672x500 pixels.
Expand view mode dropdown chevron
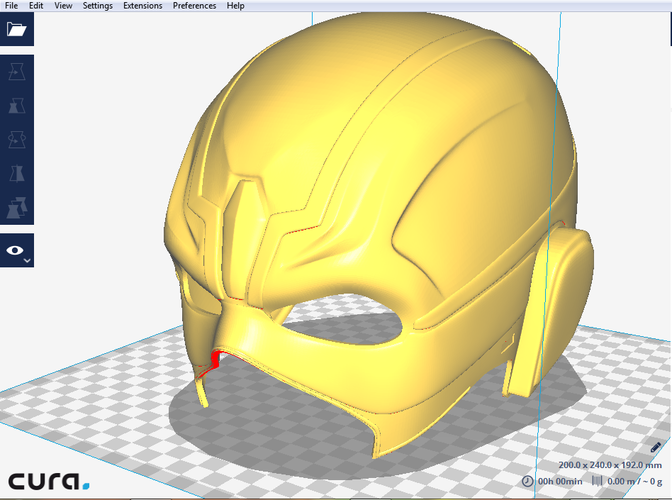[27, 260]
